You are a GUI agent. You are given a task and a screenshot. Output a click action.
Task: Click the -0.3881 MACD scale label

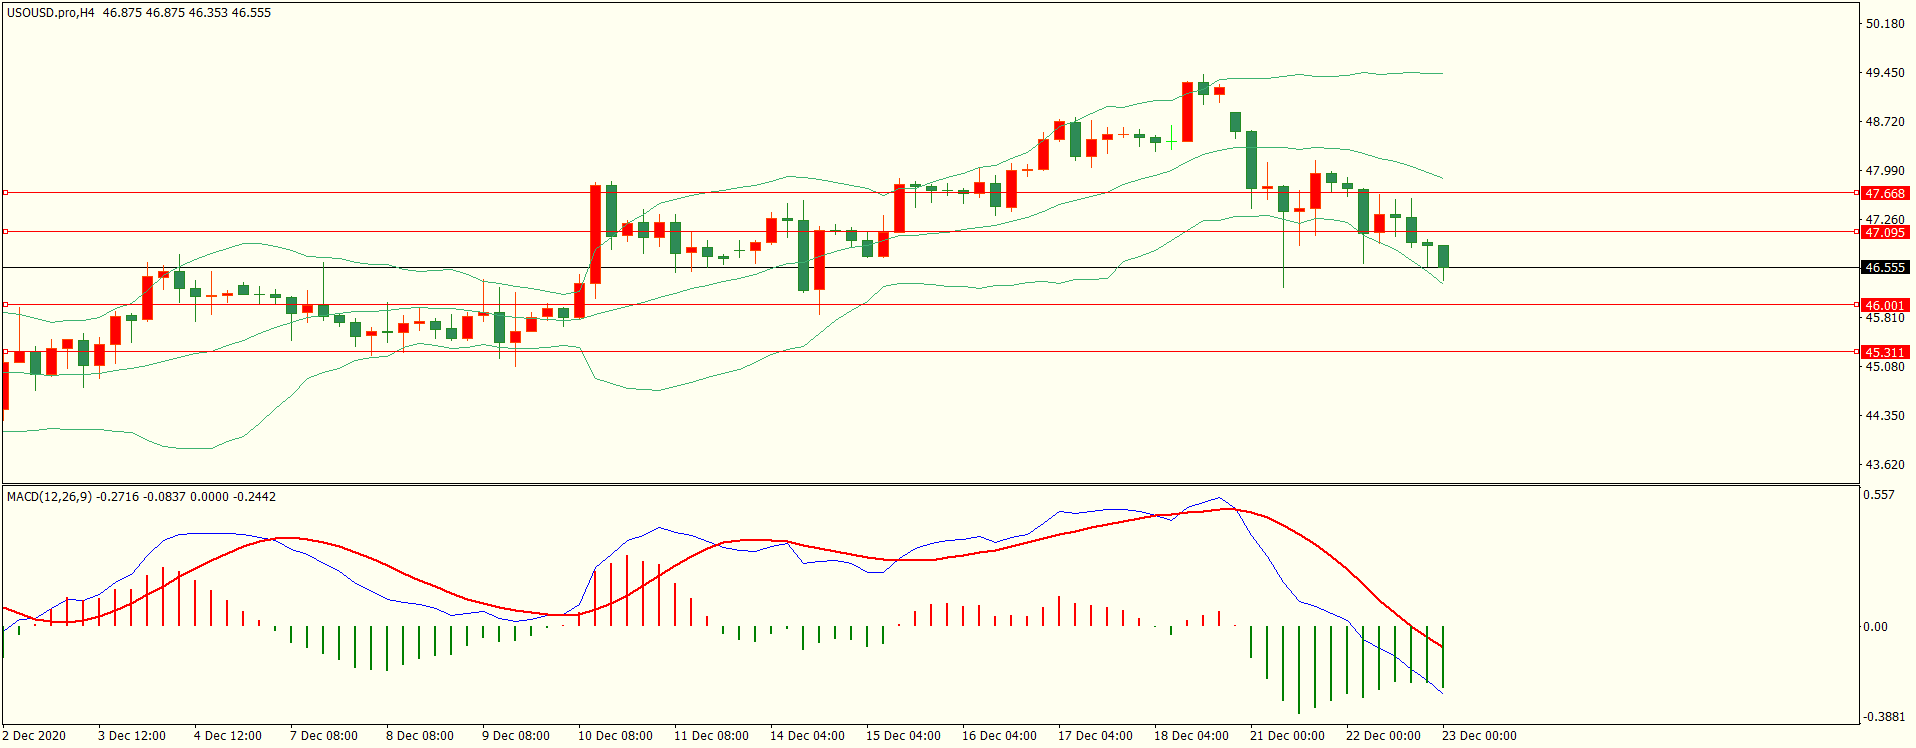(x=1881, y=717)
